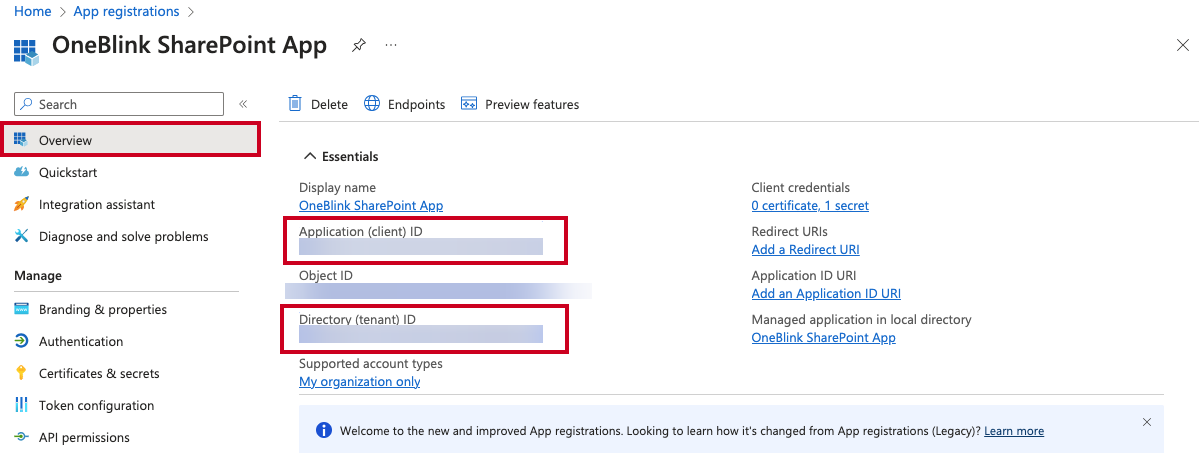
Task: Click the My organization only link
Action: (x=360, y=381)
